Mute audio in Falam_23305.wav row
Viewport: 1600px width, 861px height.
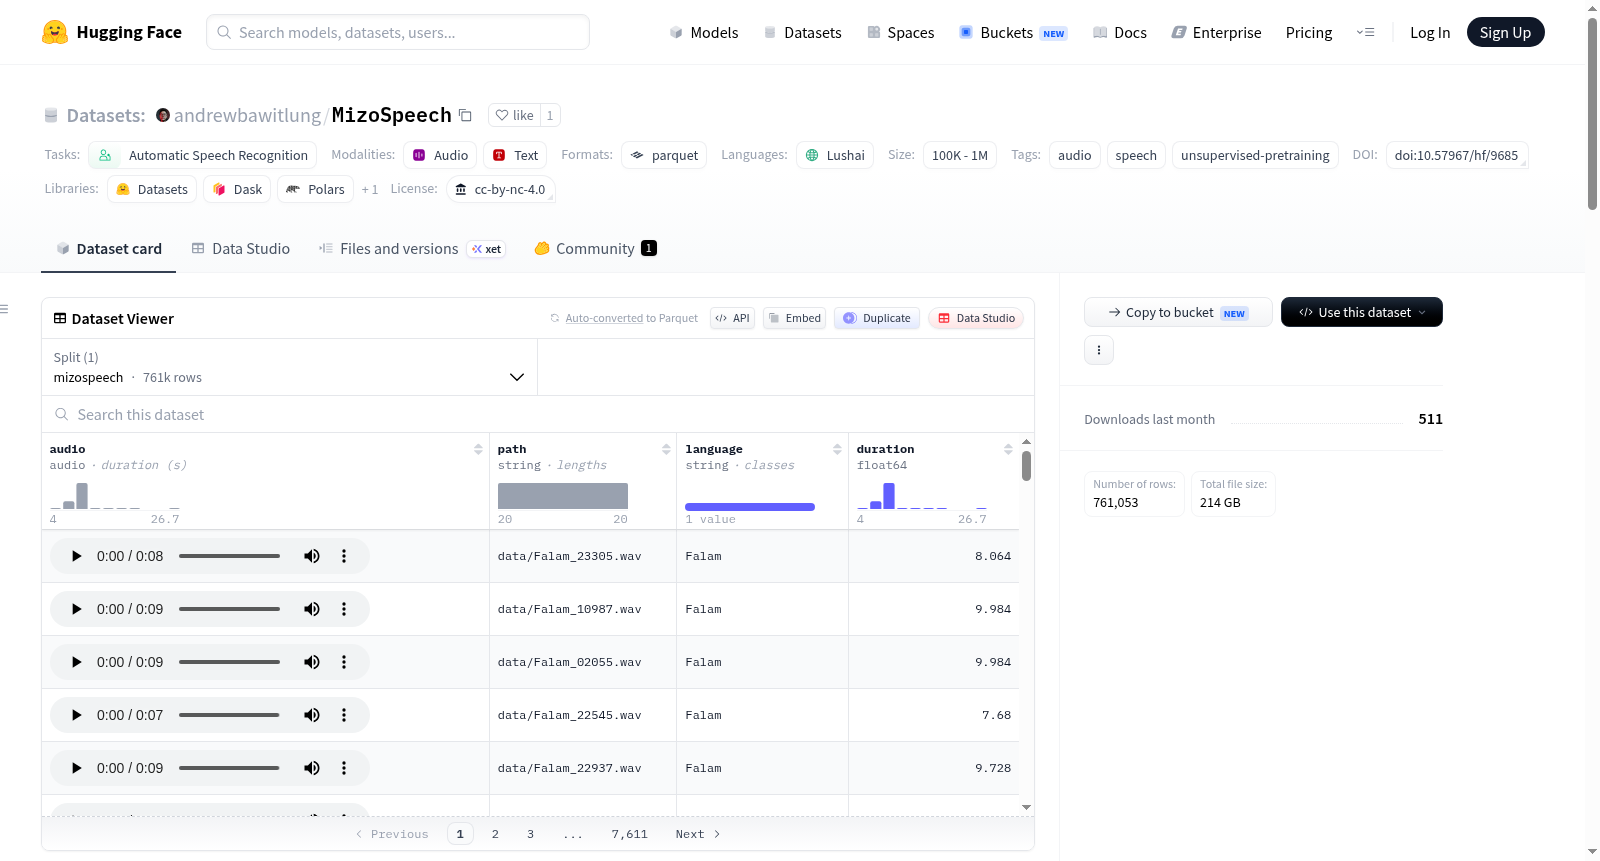click(x=312, y=556)
